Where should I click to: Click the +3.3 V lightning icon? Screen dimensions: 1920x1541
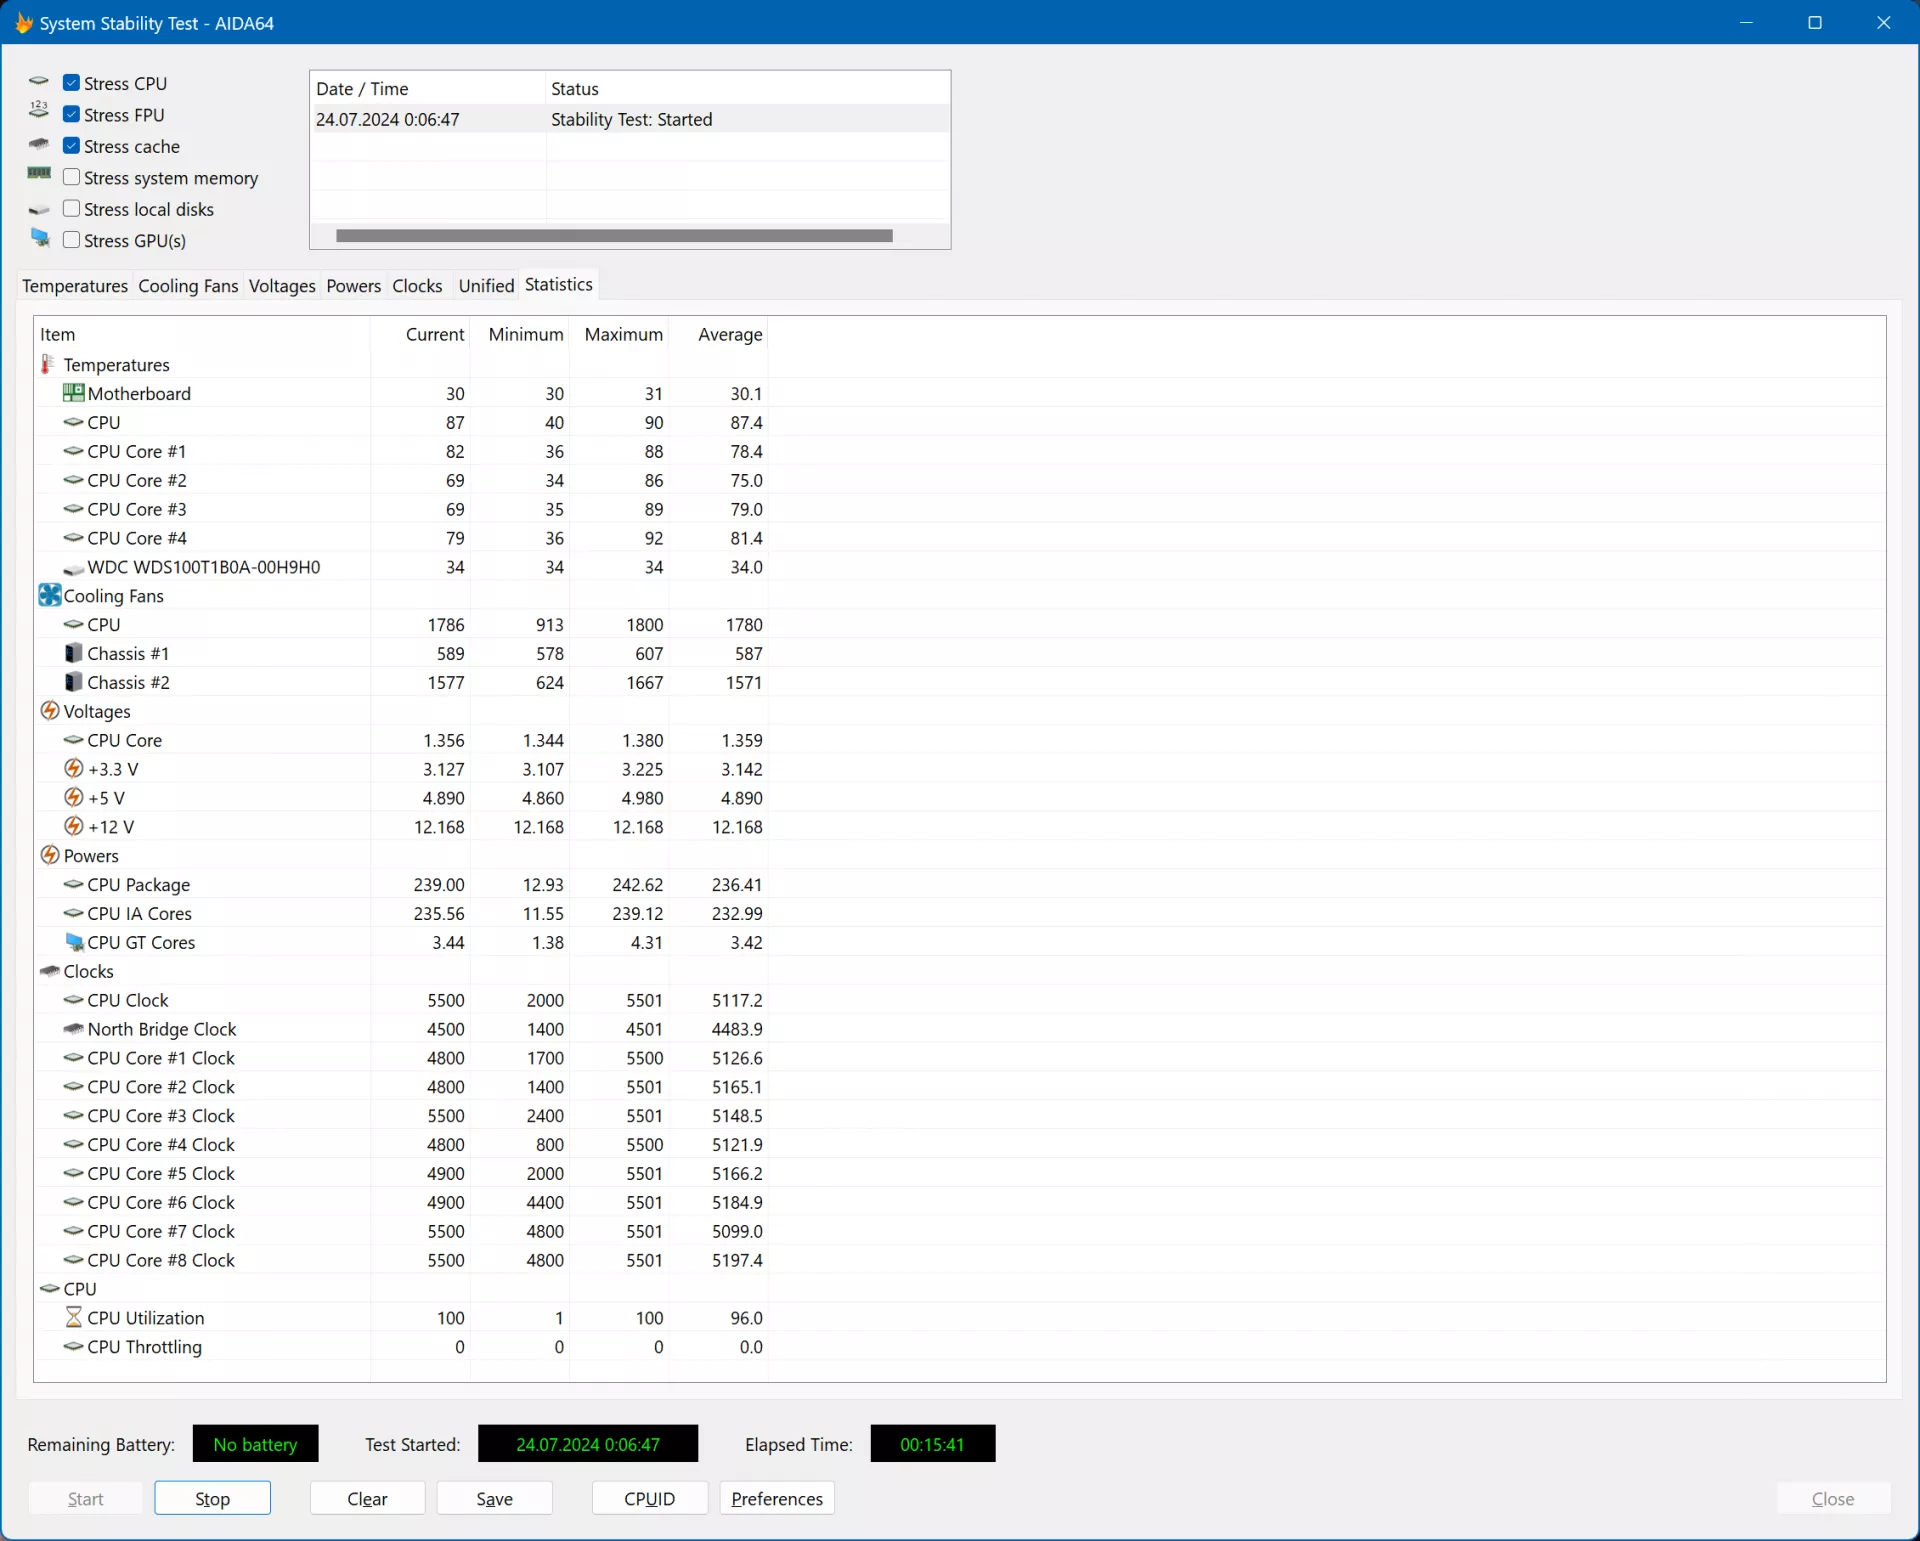point(73,769)
